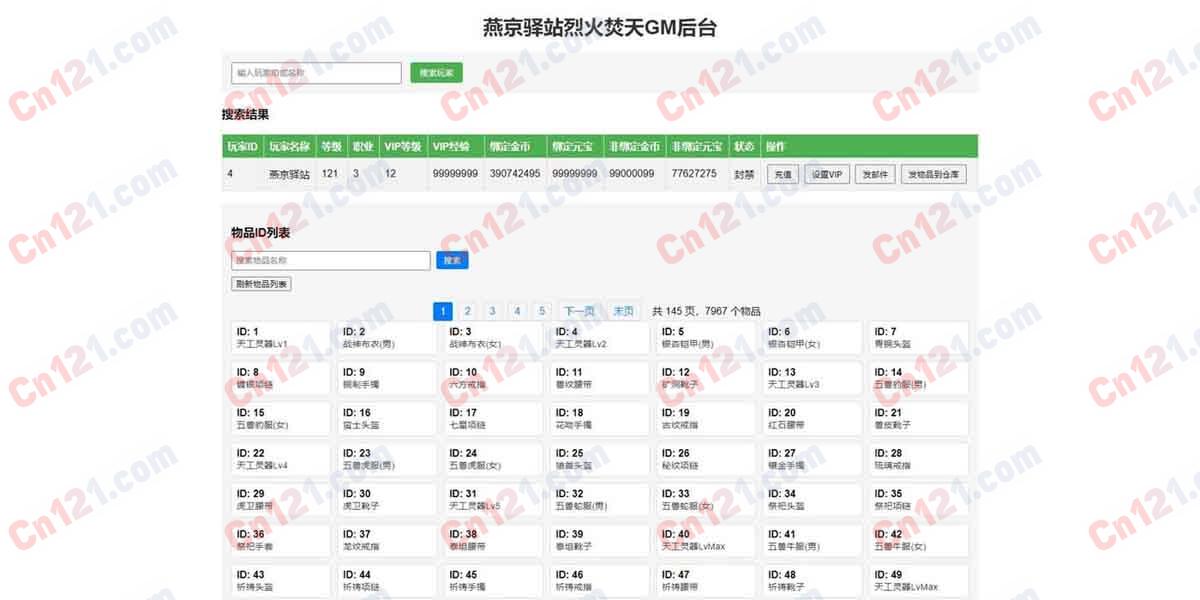Click the 发邮件 send mail button

click(875, 174)
